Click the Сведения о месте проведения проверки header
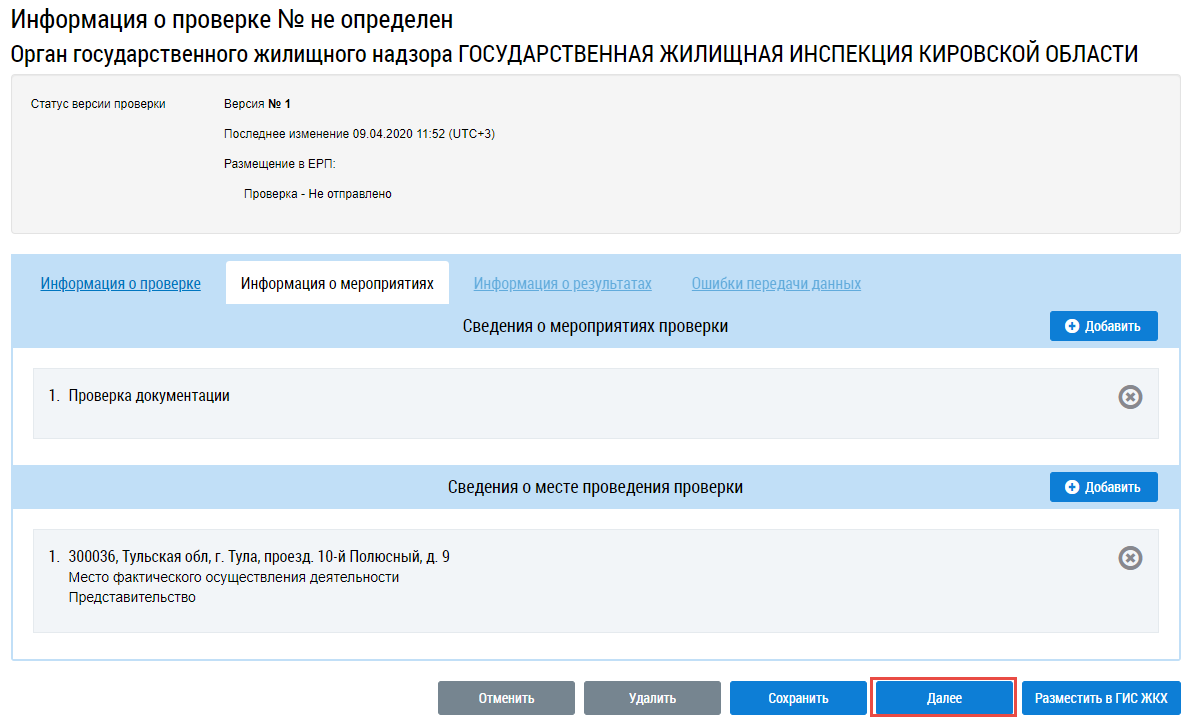1192x717 pixels. coord(595,488)
